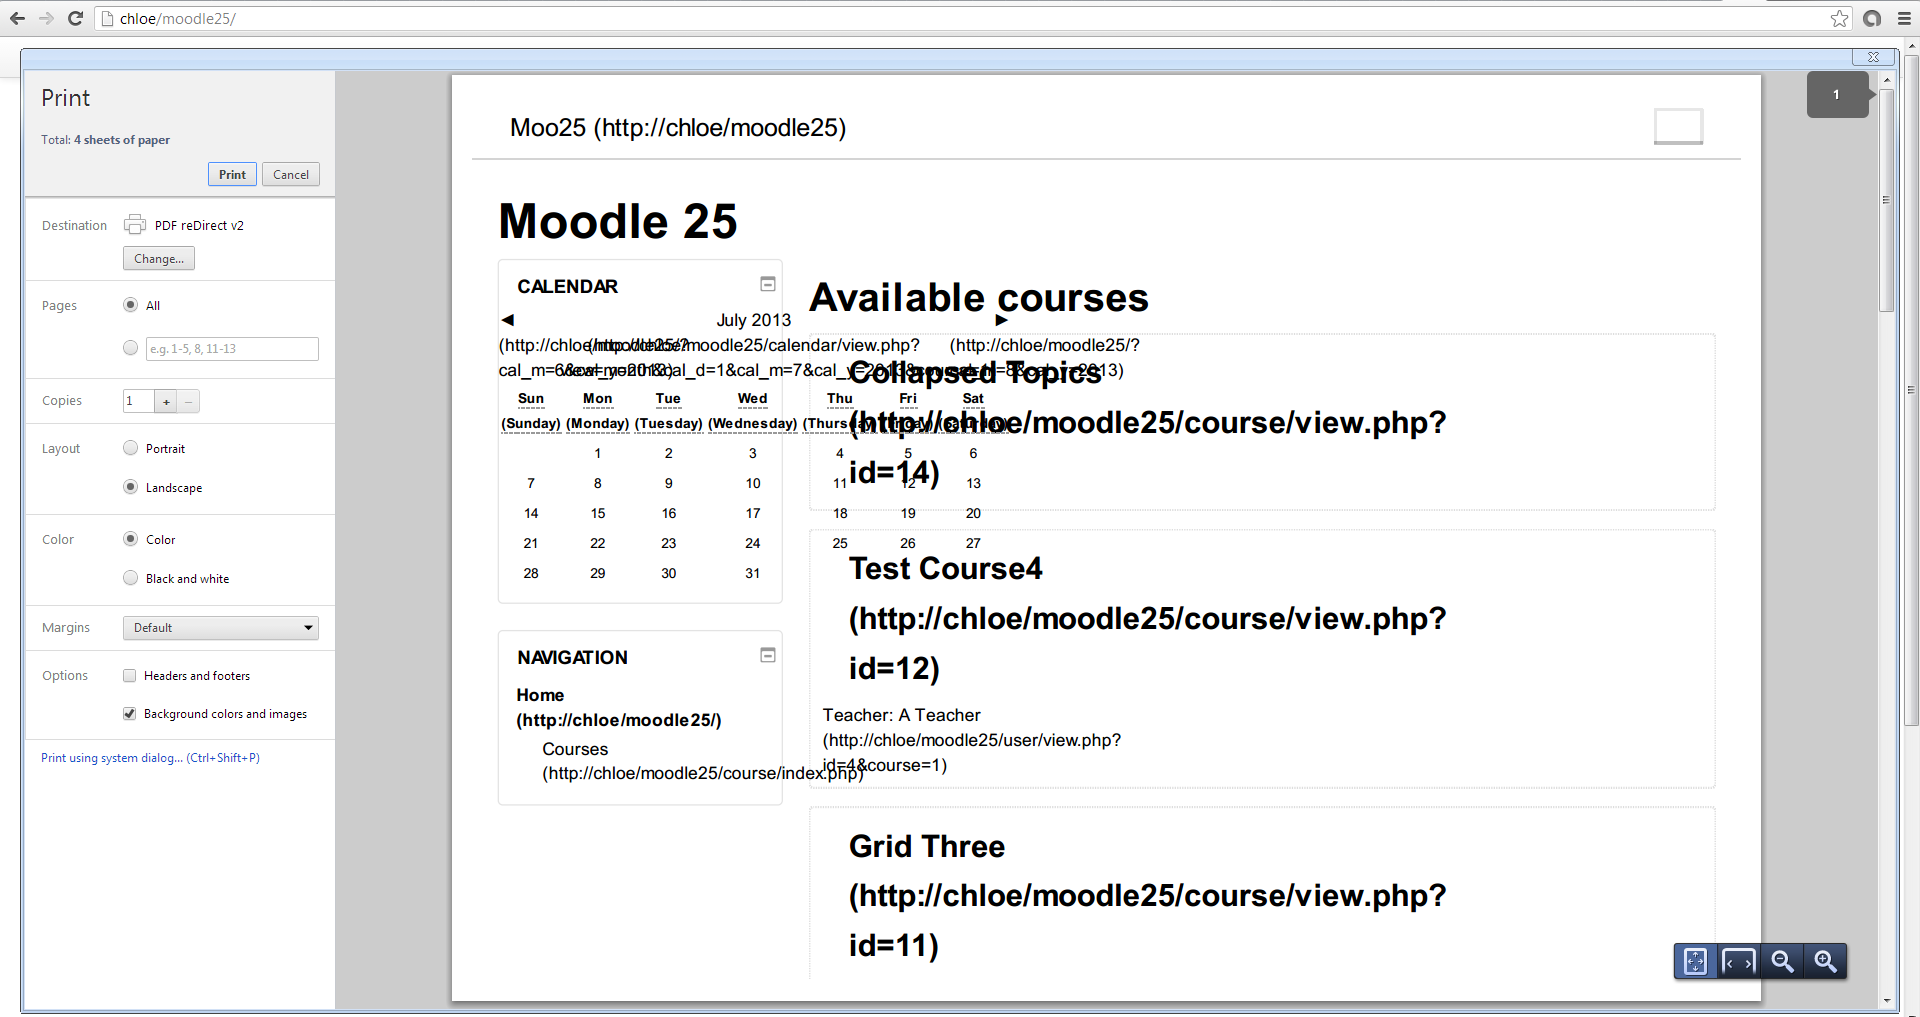Viewport: 1920px width, 1017px height.
Task: Click the Print button
Action: click(x=232, y=174)
